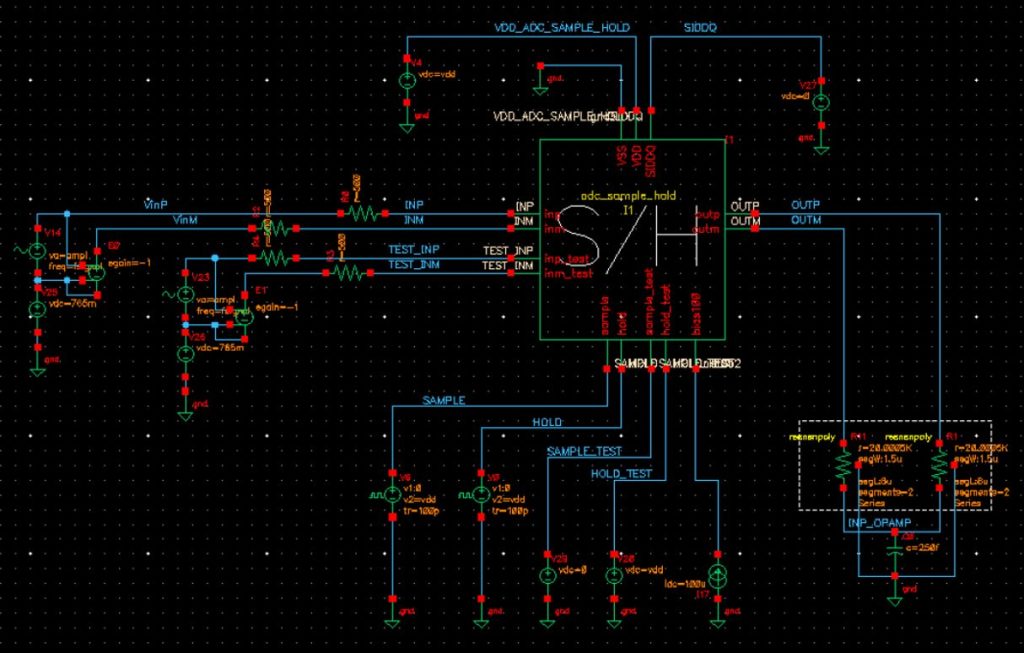This screenshot has height=653, width=1024.
Task: Select the V28 vdc=vdd source on HOLD_TEST
Action: tap(614, 576)
